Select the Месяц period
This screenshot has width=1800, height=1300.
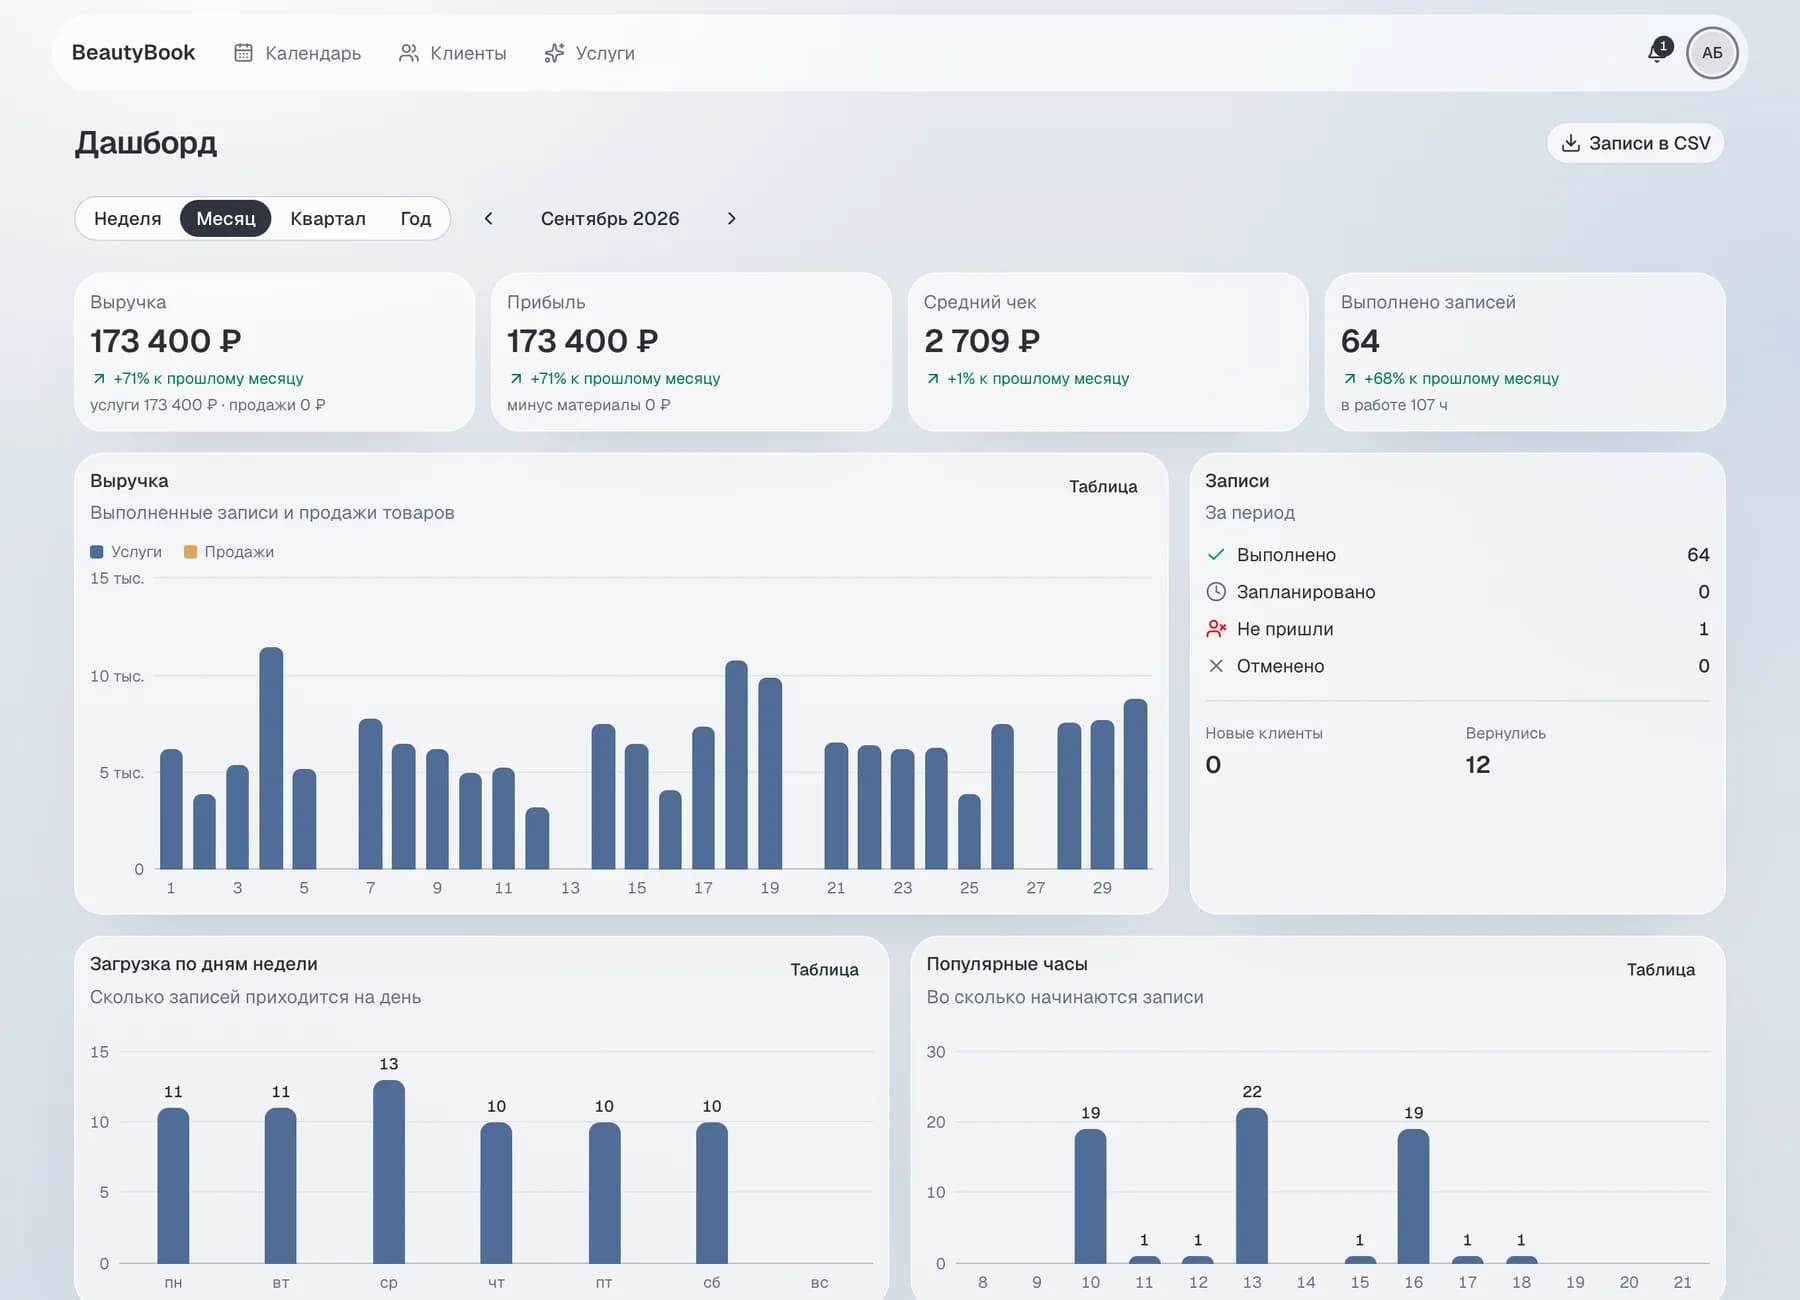click(226, 218)
